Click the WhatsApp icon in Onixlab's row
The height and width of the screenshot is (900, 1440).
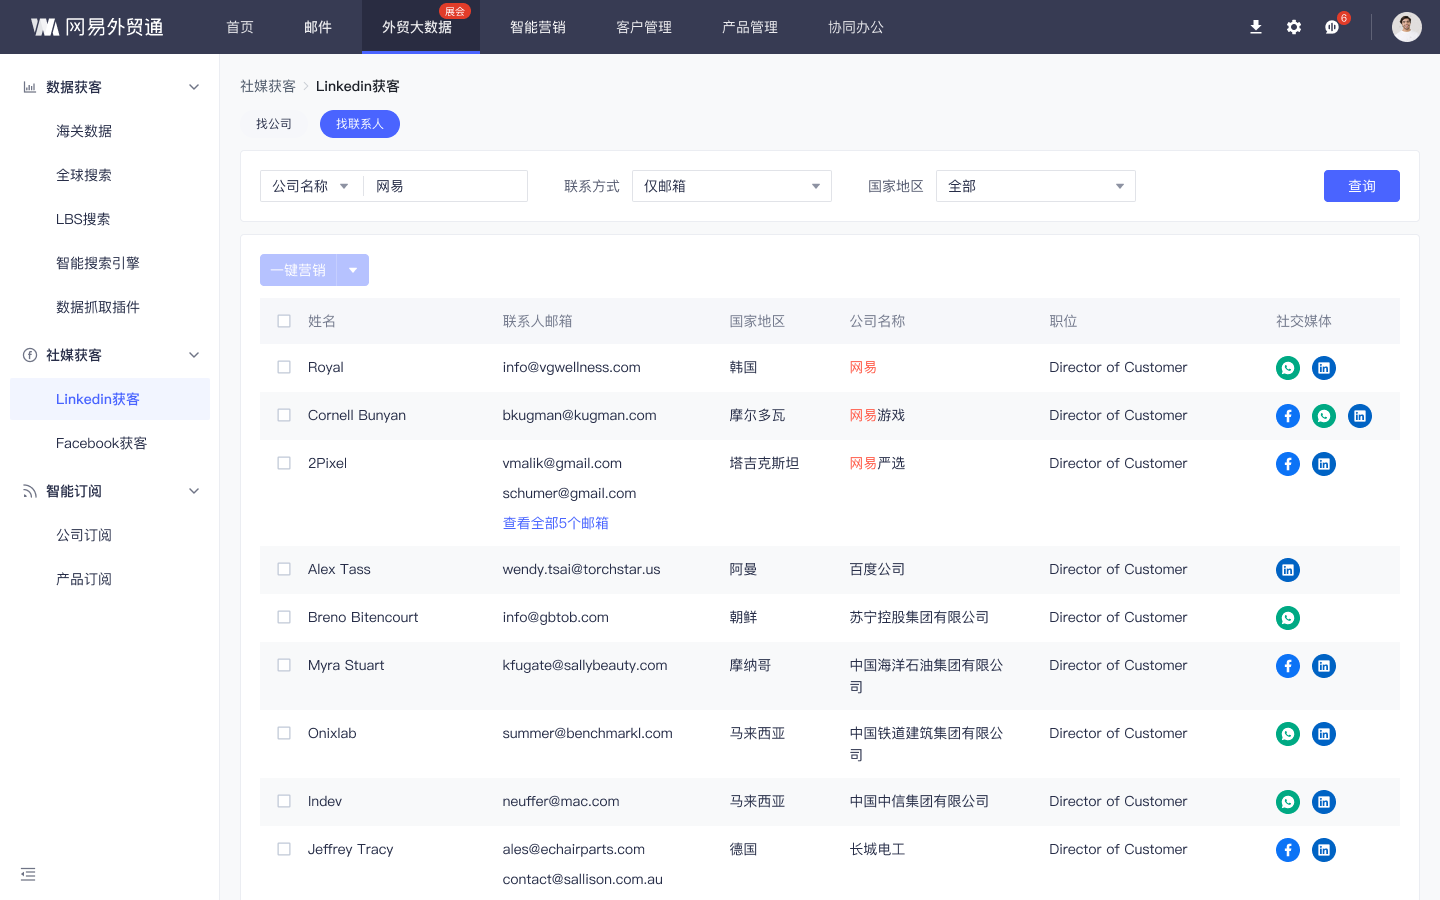click(1288, 734)
